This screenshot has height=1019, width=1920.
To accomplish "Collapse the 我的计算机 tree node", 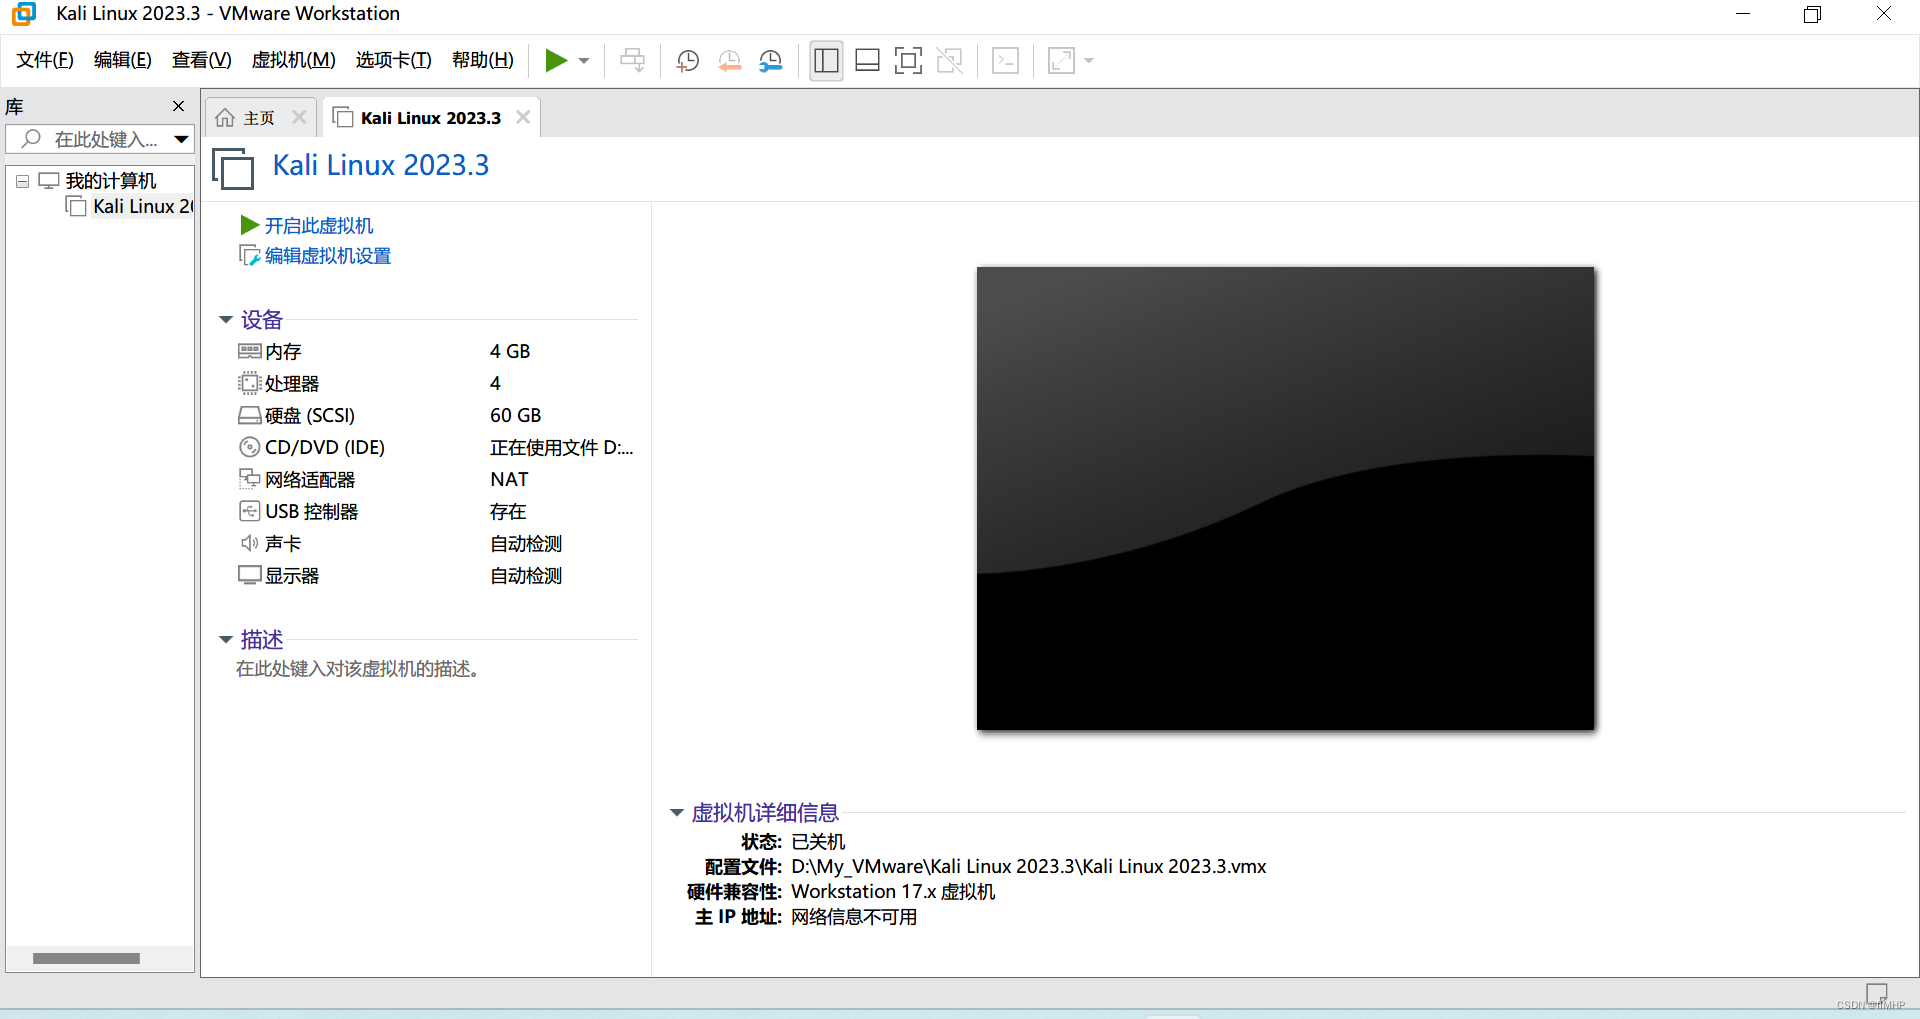I will coord(22,181).
